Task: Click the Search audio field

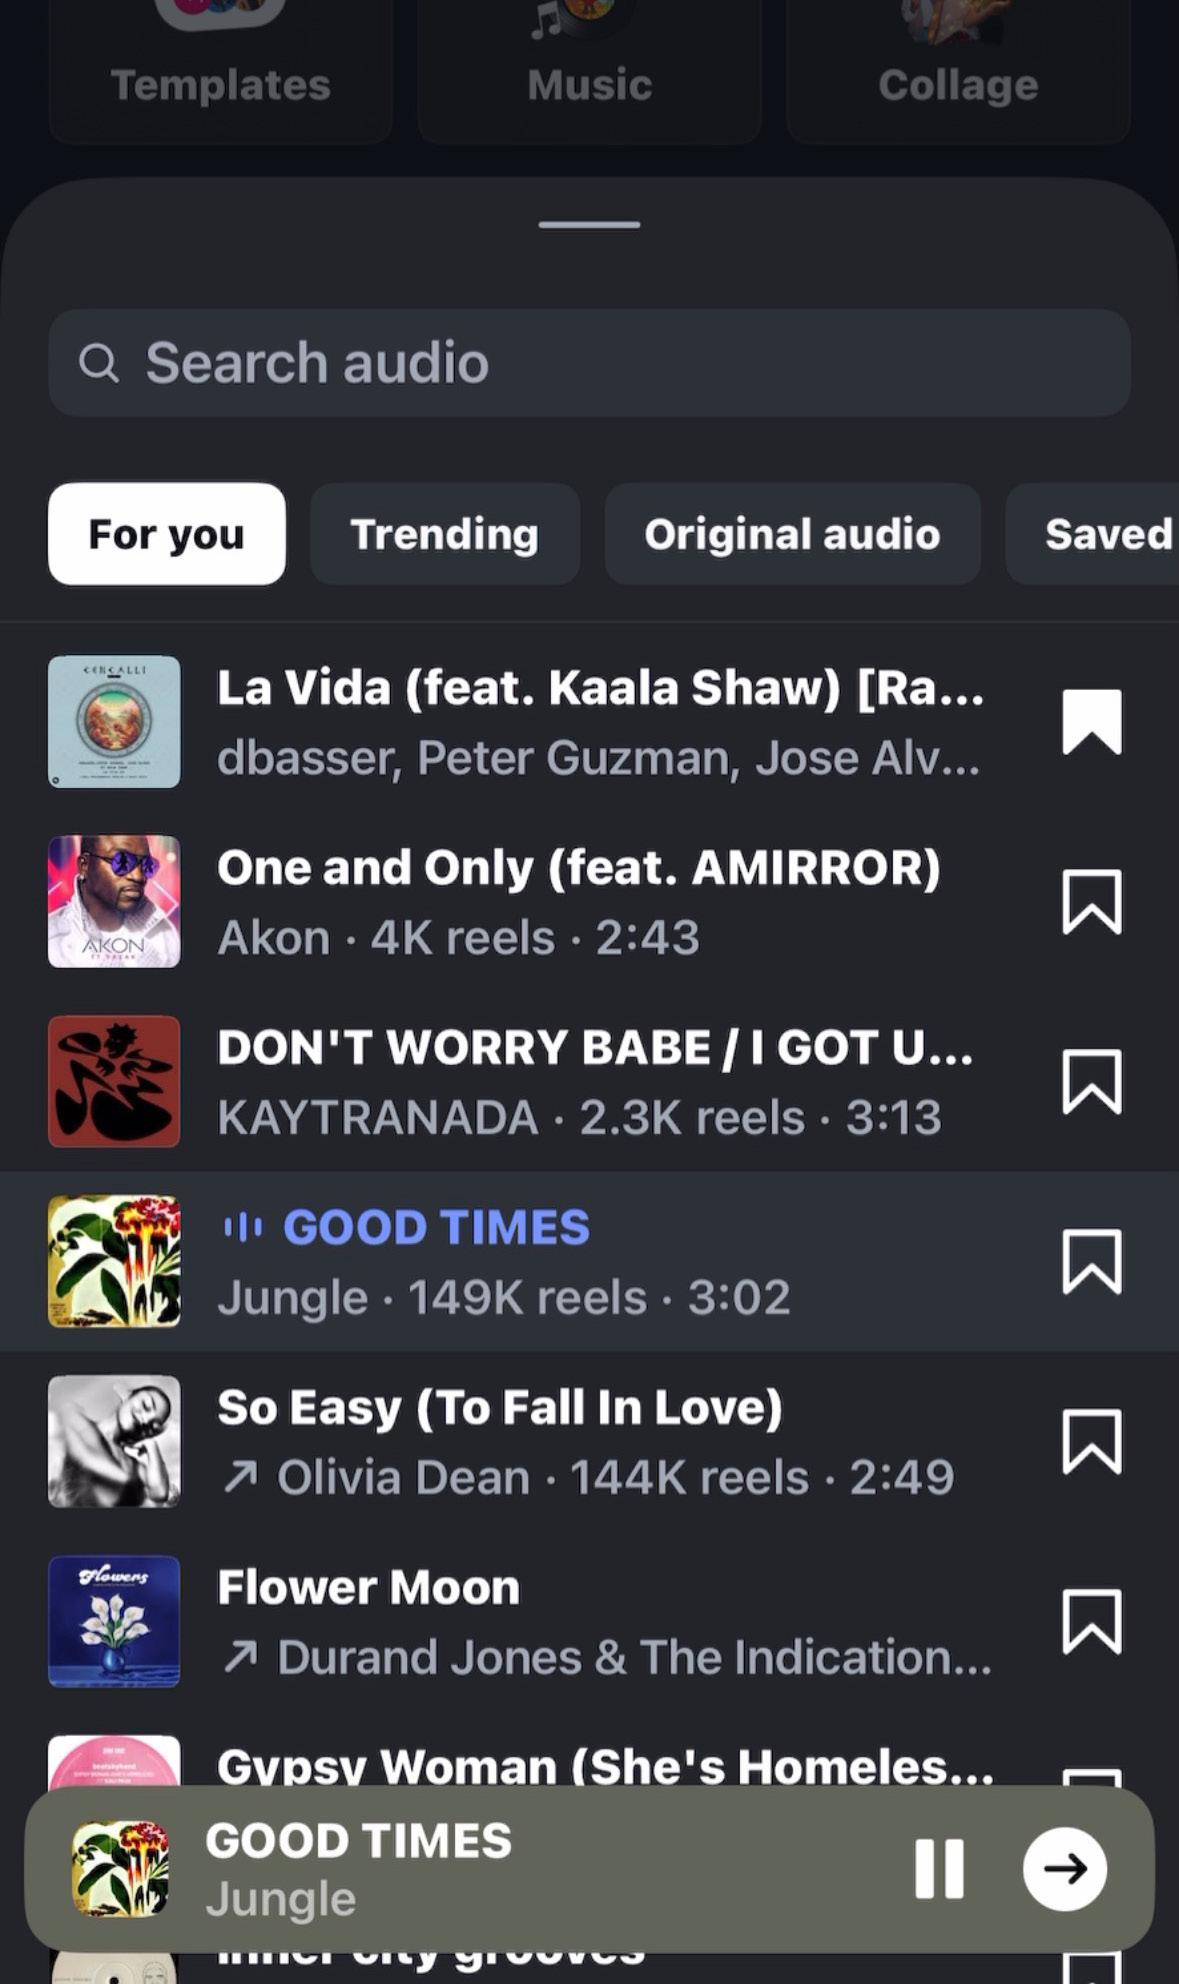Action: click(589, 363)
